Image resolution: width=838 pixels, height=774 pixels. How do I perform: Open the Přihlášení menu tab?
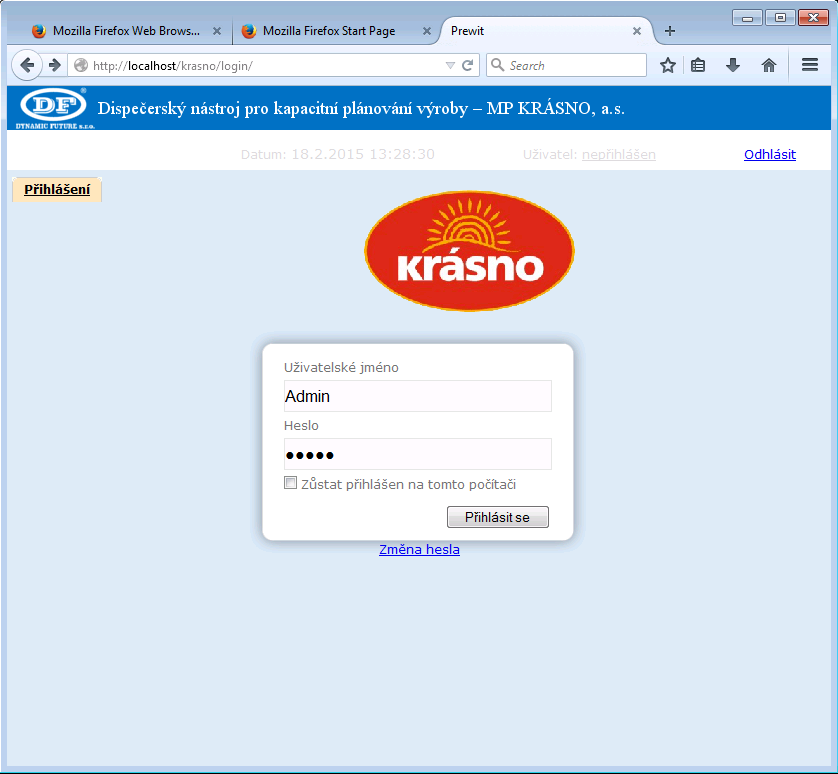pyautogui.click(x=57, y=190)
